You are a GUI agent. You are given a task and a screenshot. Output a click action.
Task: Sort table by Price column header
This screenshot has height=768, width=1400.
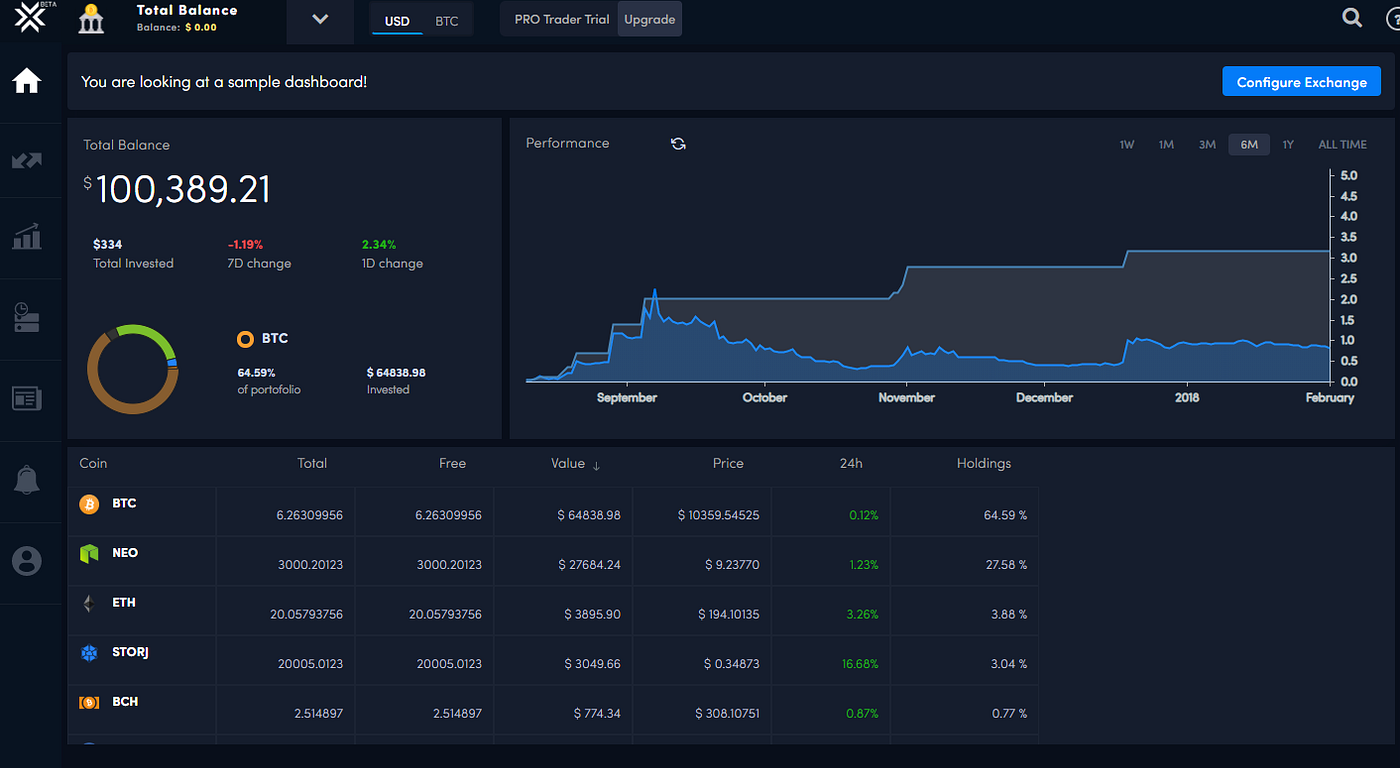[728, 464]
